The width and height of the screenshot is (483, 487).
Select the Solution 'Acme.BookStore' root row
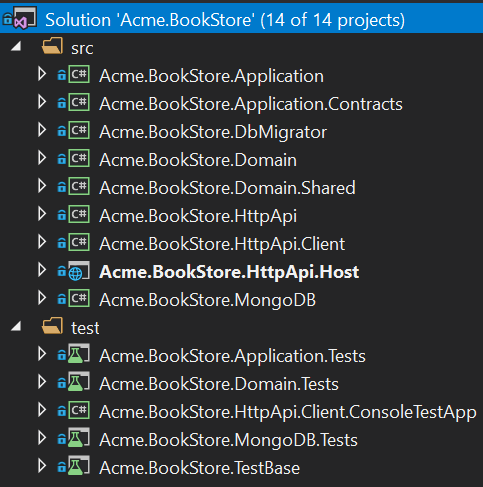[x=241, y=19]
